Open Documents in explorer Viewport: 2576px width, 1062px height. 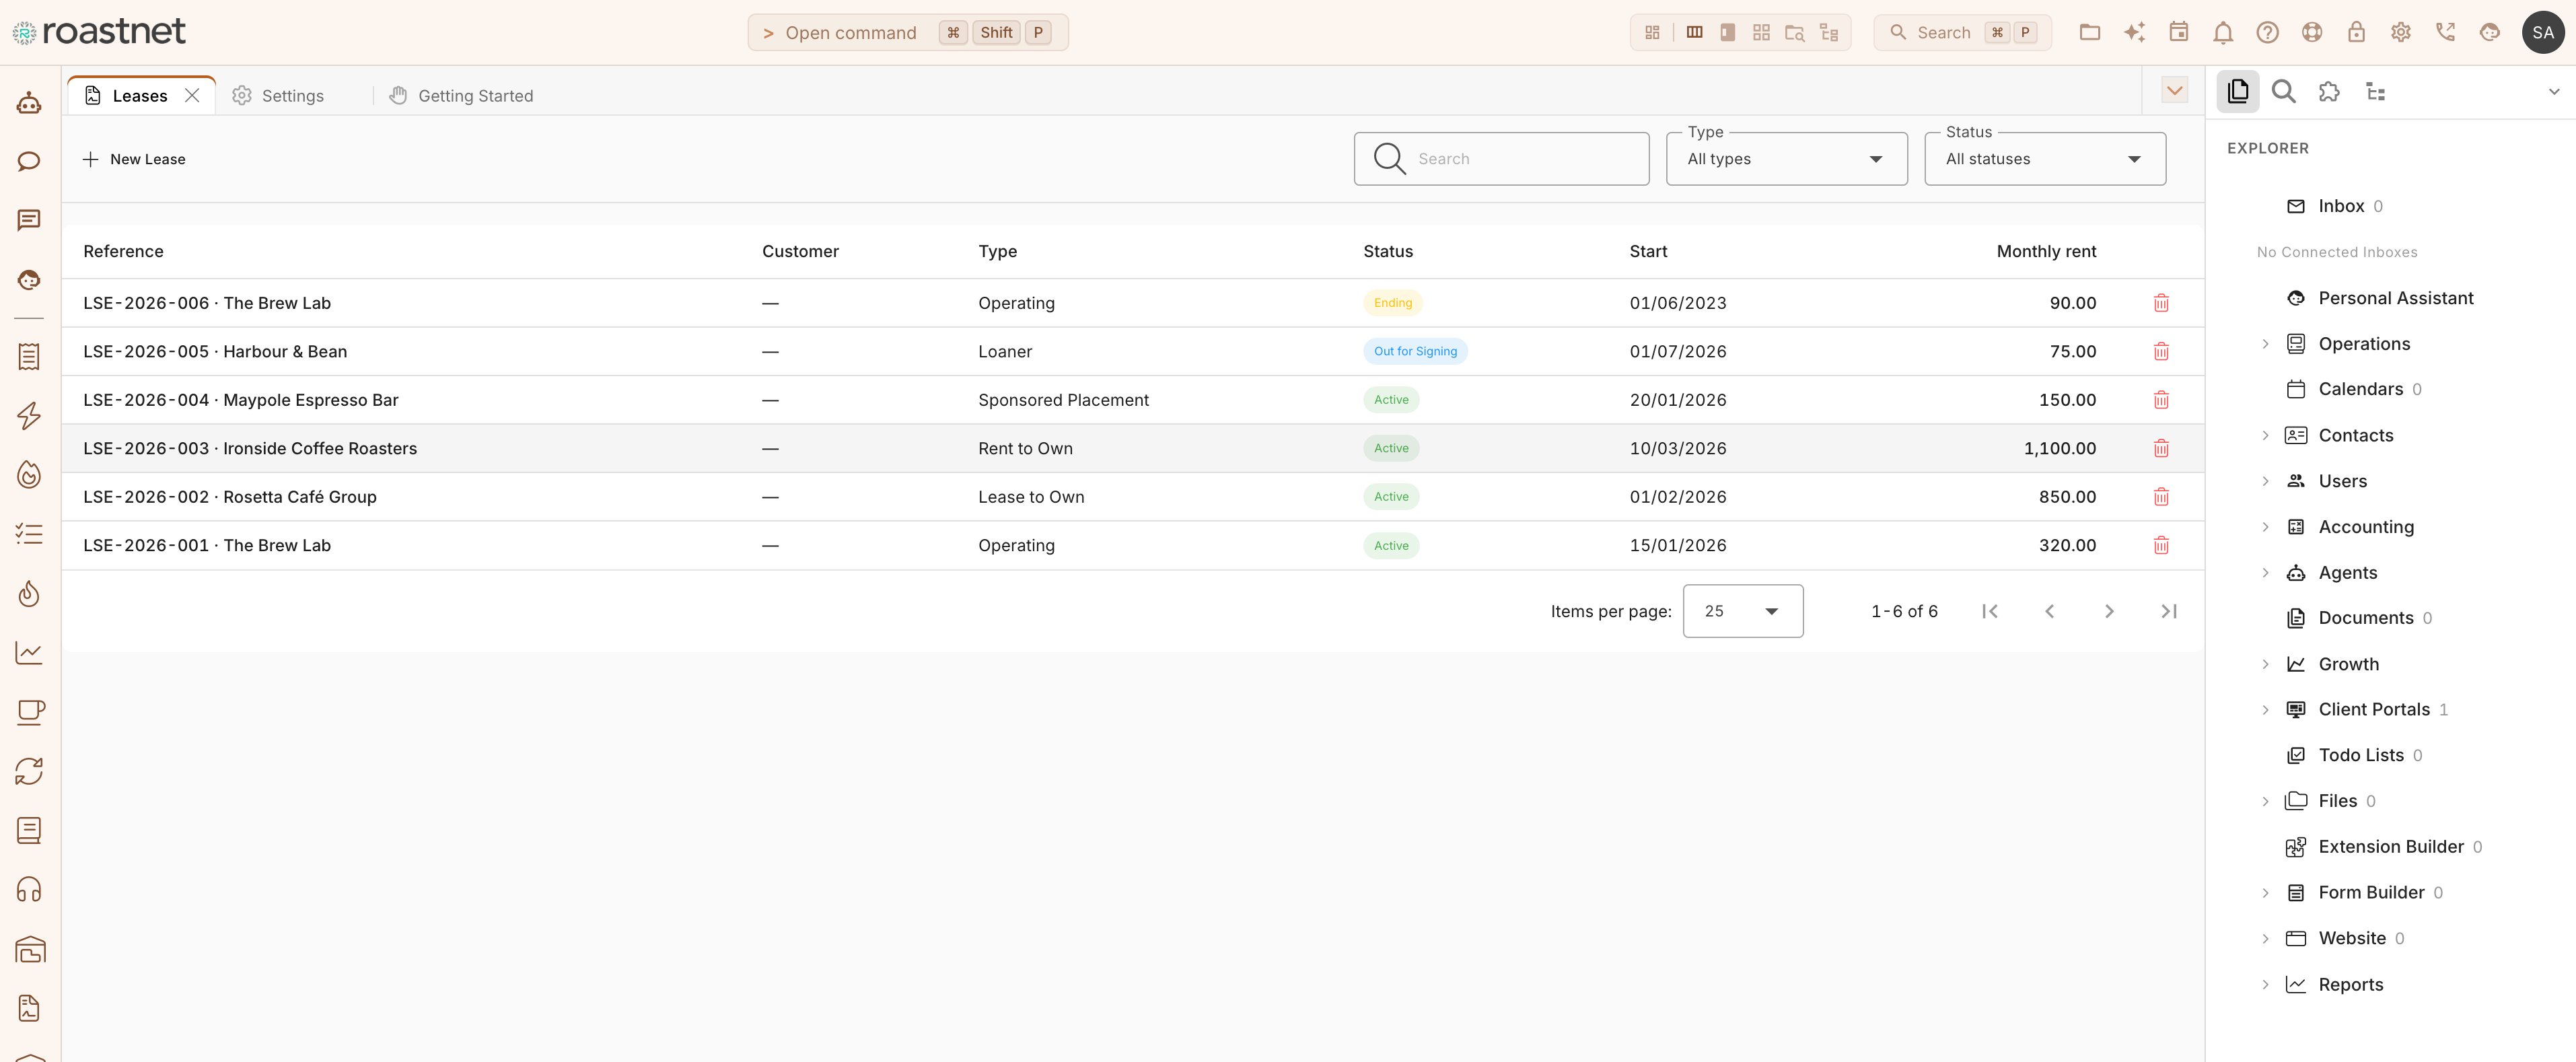pos(2365,618)
